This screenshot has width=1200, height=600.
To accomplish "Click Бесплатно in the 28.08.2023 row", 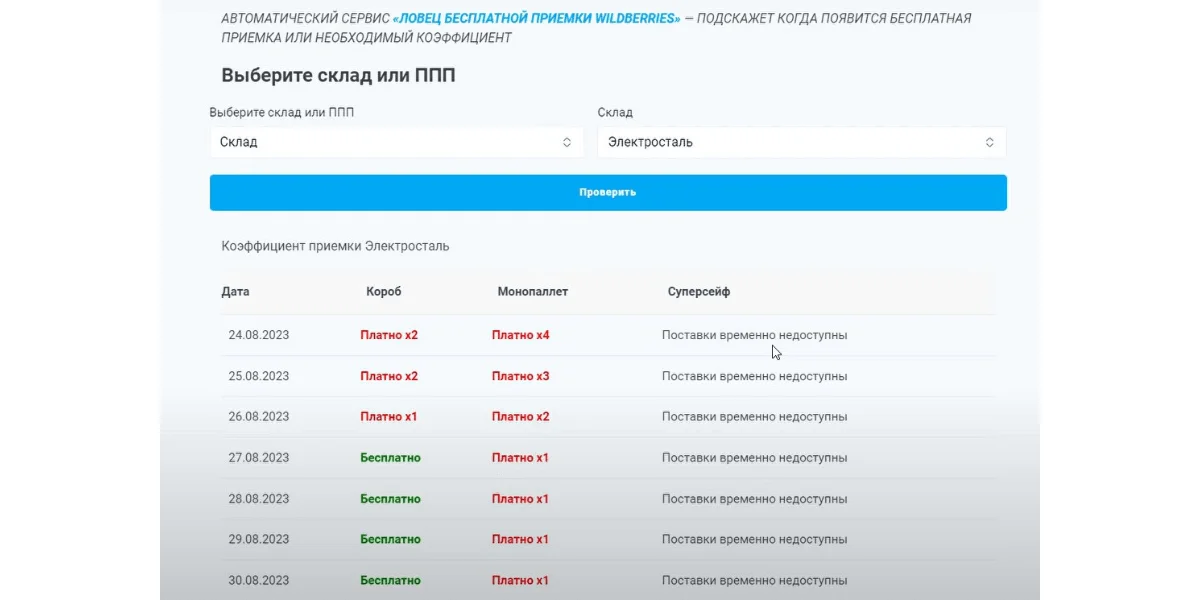I will 390,499.
